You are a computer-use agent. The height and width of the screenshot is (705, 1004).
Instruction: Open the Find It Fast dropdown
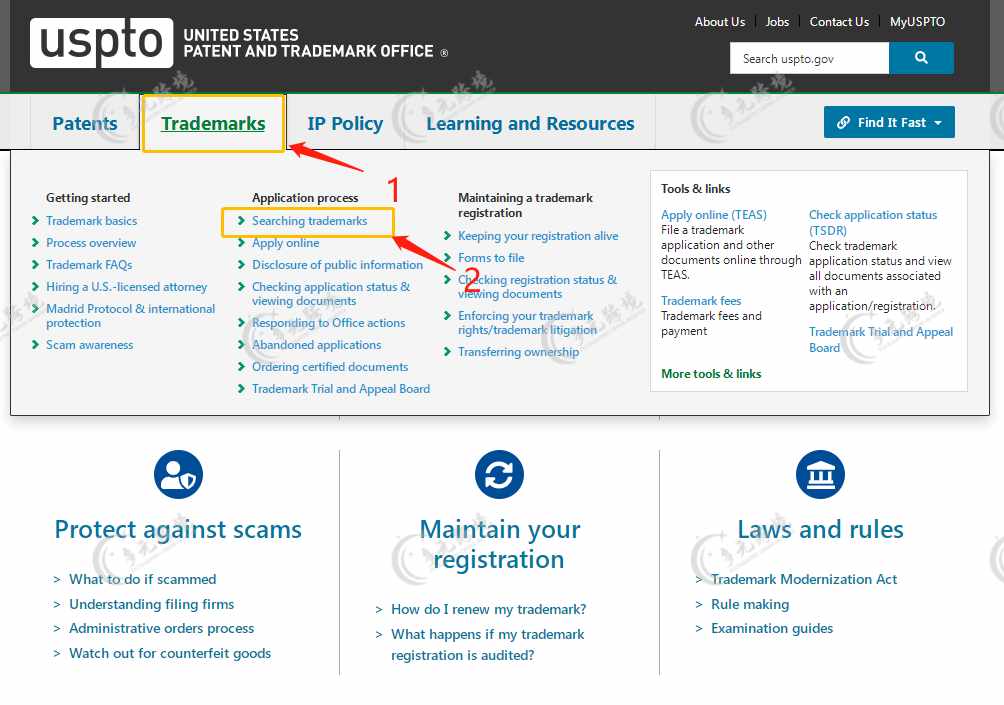[889, 122]
